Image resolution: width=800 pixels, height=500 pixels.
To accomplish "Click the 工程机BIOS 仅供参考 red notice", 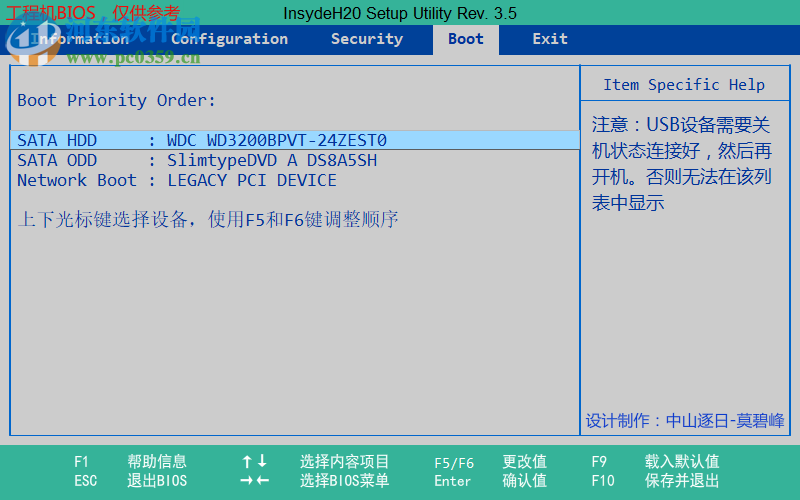I will pyautogui.click(x=93, y=13).
